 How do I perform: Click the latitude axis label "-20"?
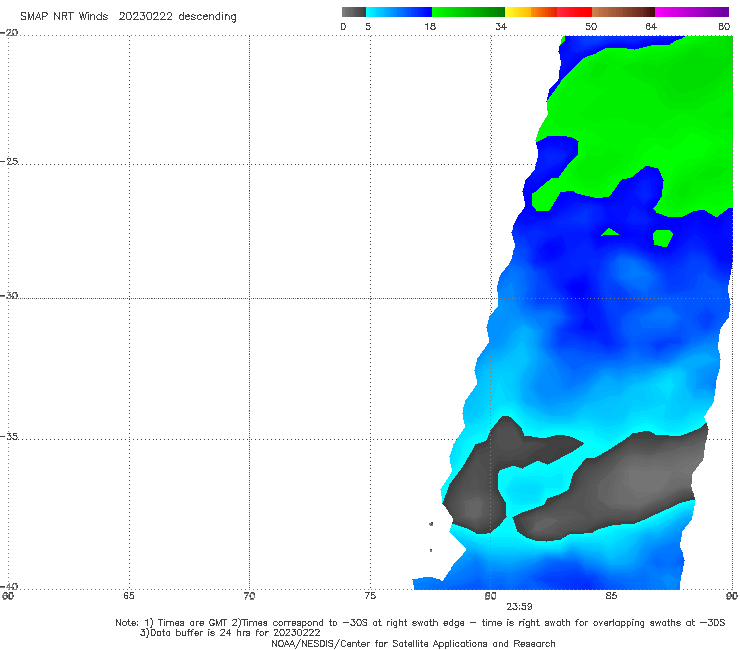(x=9, y=33)
